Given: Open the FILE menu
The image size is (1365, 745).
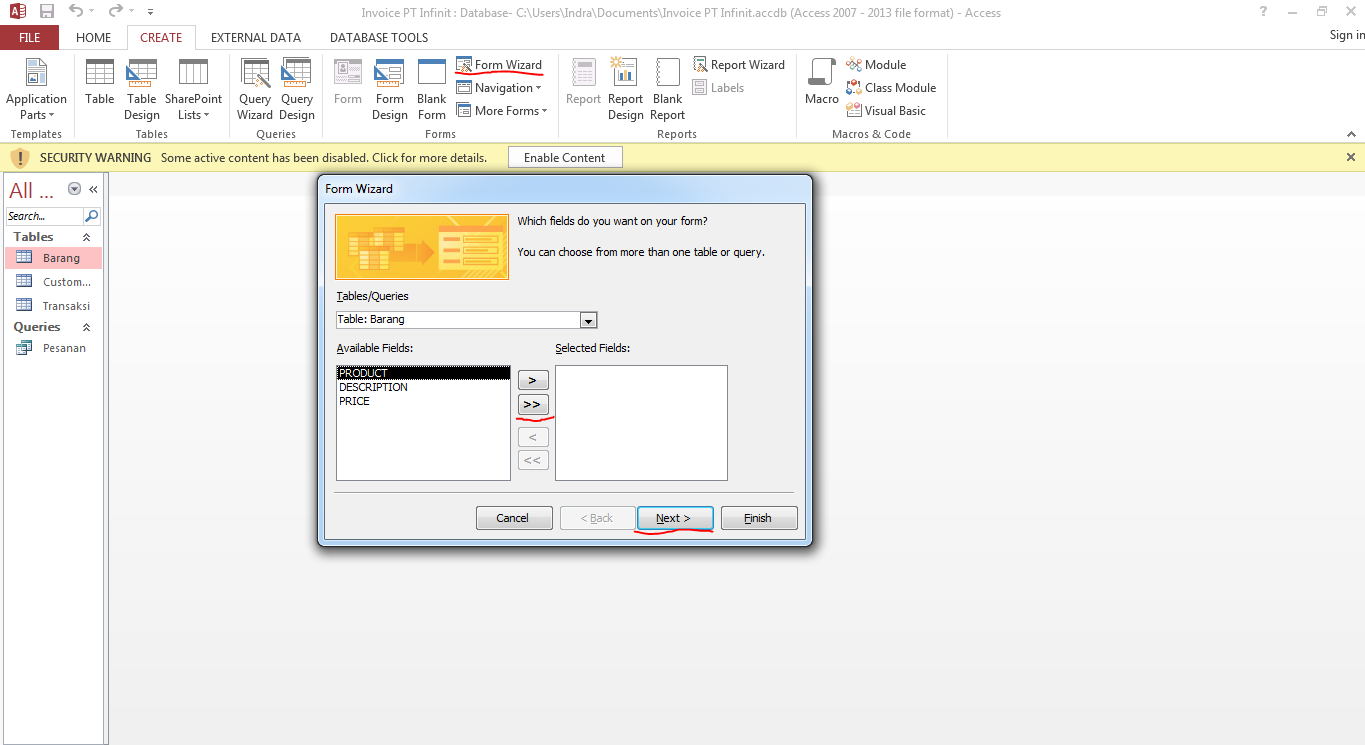Looking at the screenshot, I should coord(29,36).
